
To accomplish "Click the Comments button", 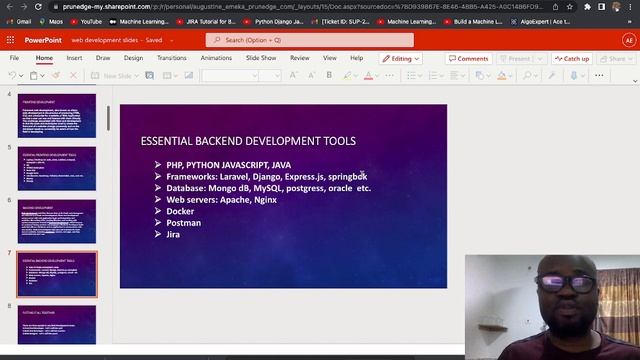I will pos(469,59).
